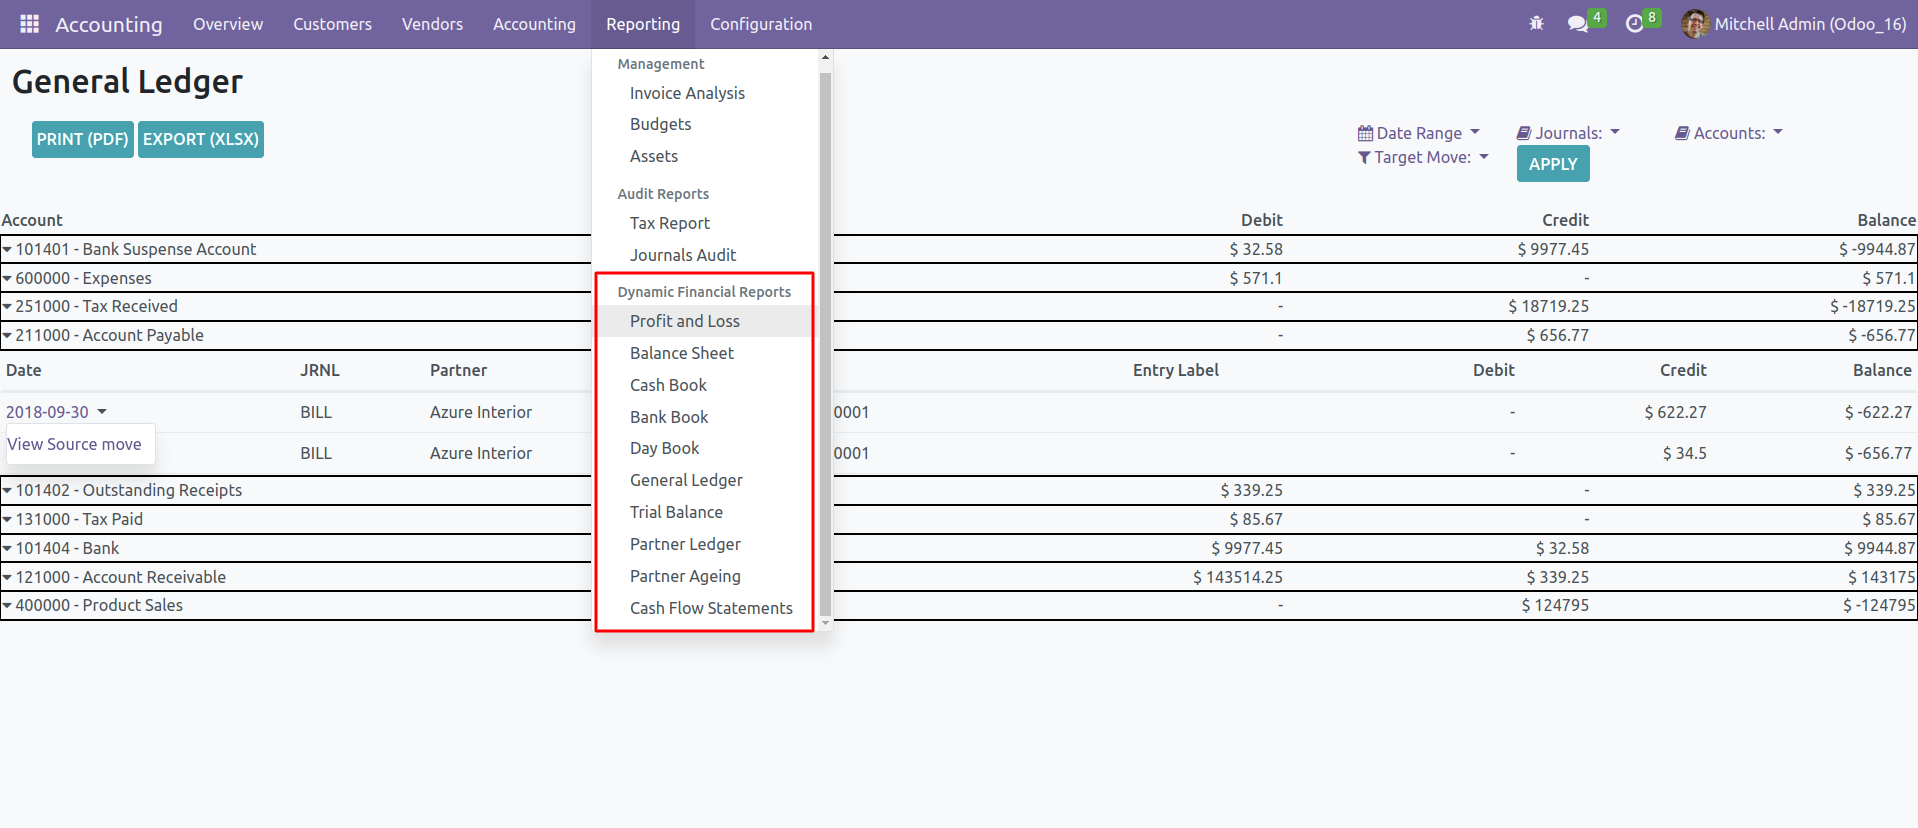Screen dimensions: 1918x828
Task: Open the 2018-09-30 date dropdown caret
Action: 102,412
